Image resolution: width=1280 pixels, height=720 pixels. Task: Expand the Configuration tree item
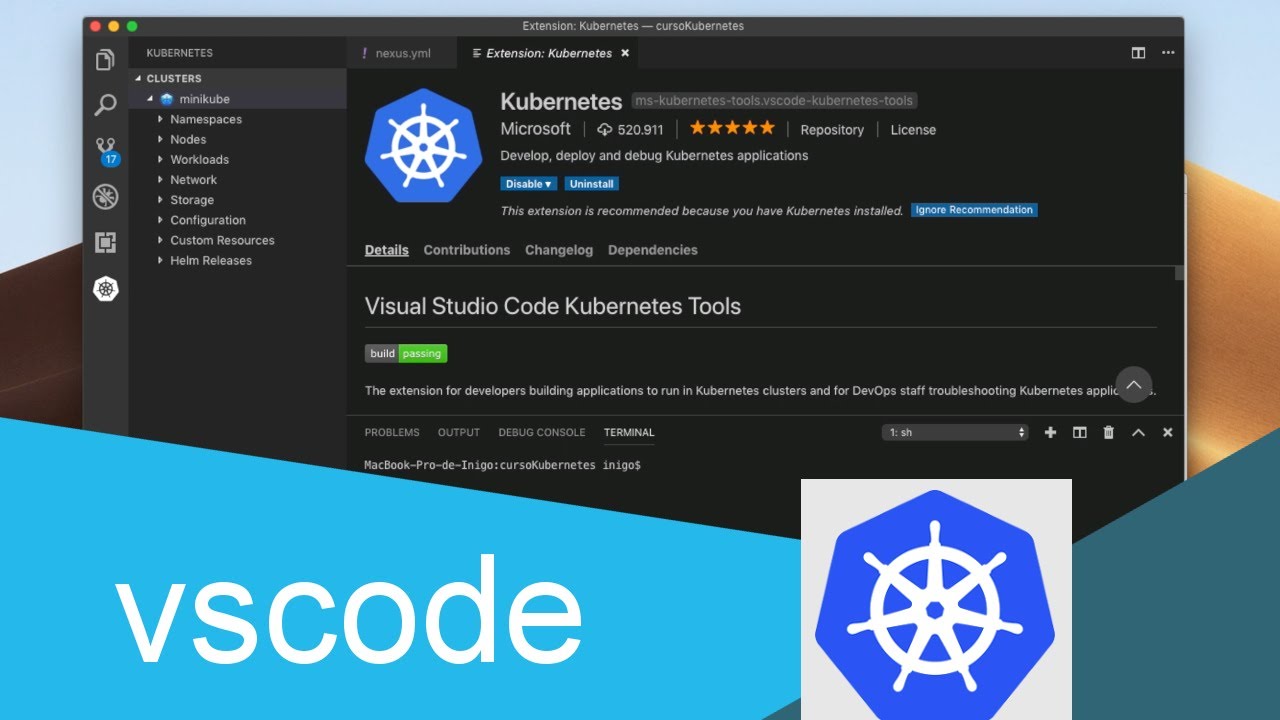[160, 220]
